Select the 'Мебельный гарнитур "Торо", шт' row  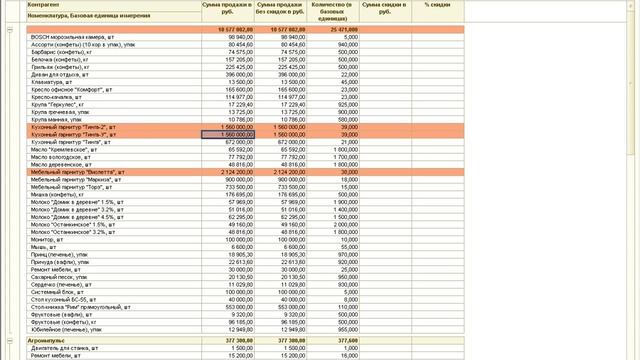click(245, 187)
